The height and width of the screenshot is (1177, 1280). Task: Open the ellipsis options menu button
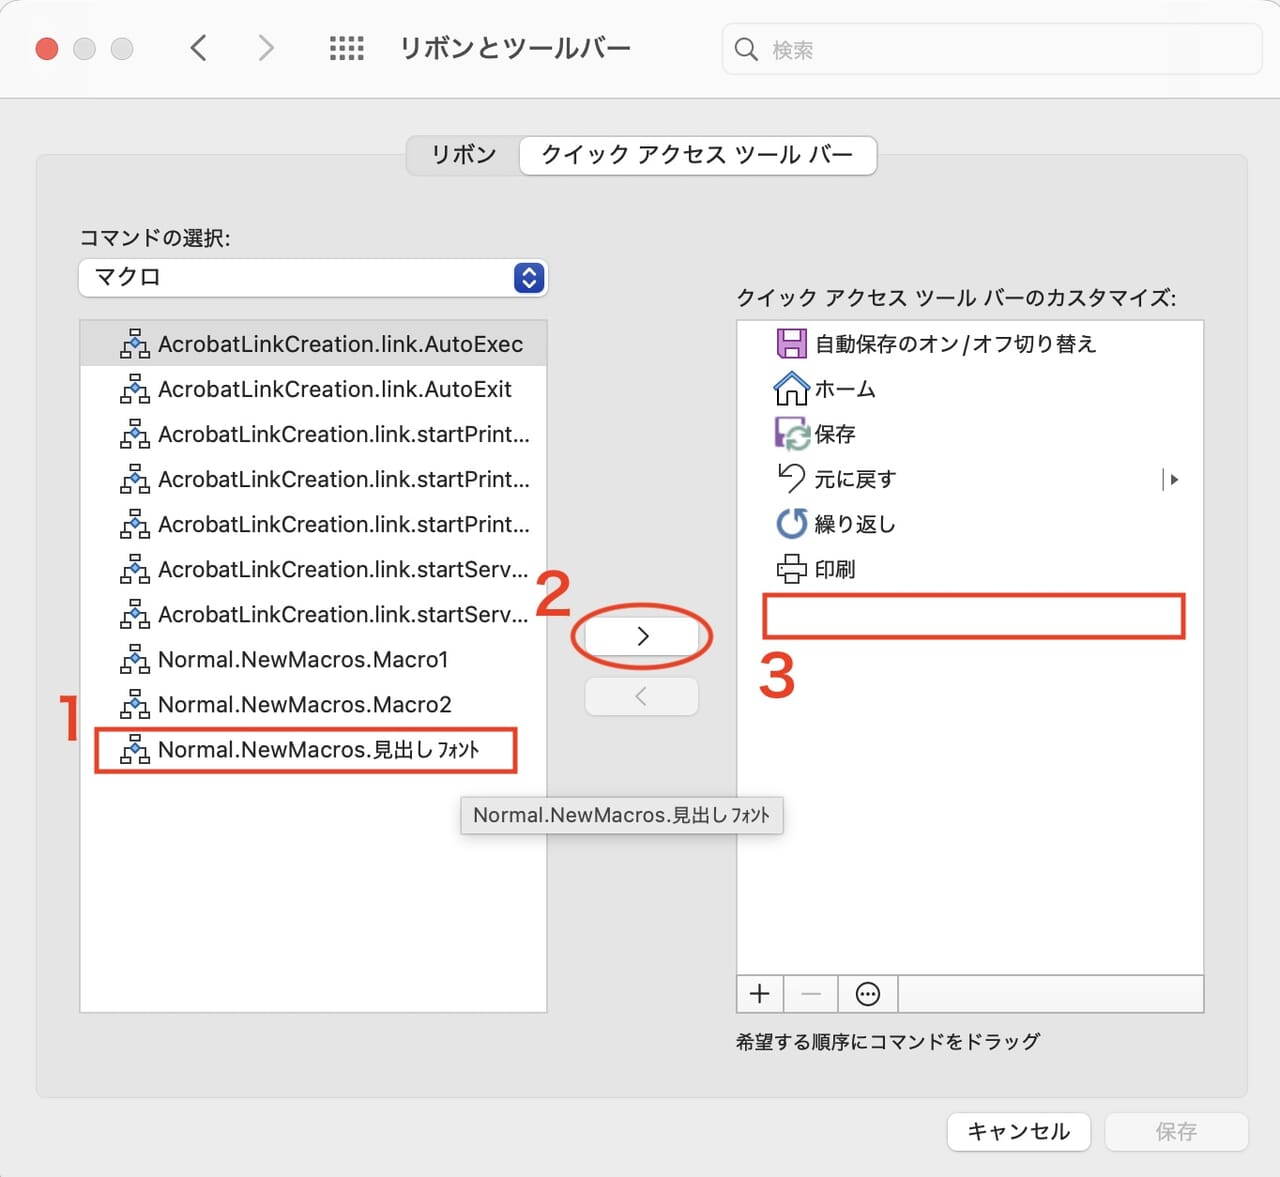coord(868,994)
